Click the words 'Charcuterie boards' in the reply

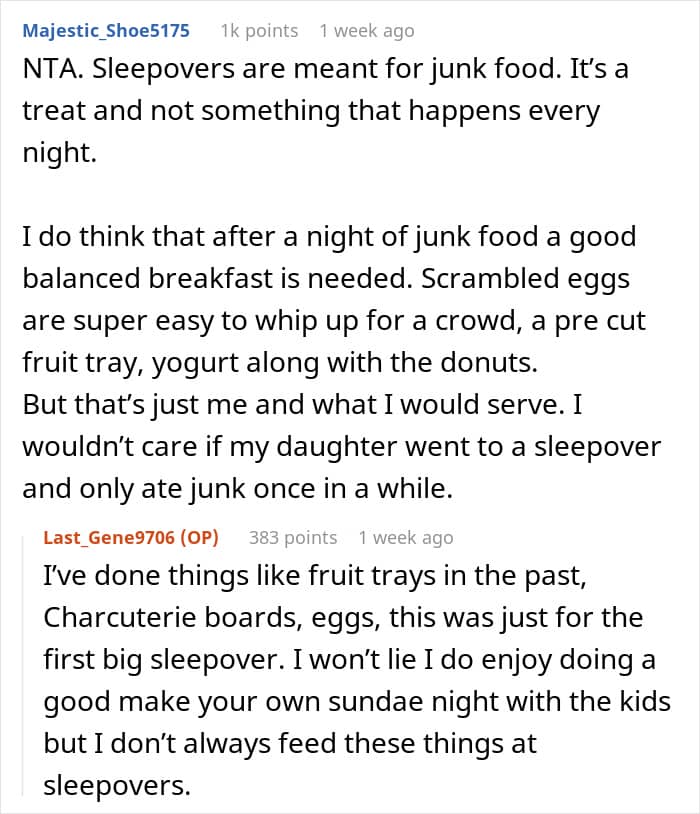click(172, 618)
